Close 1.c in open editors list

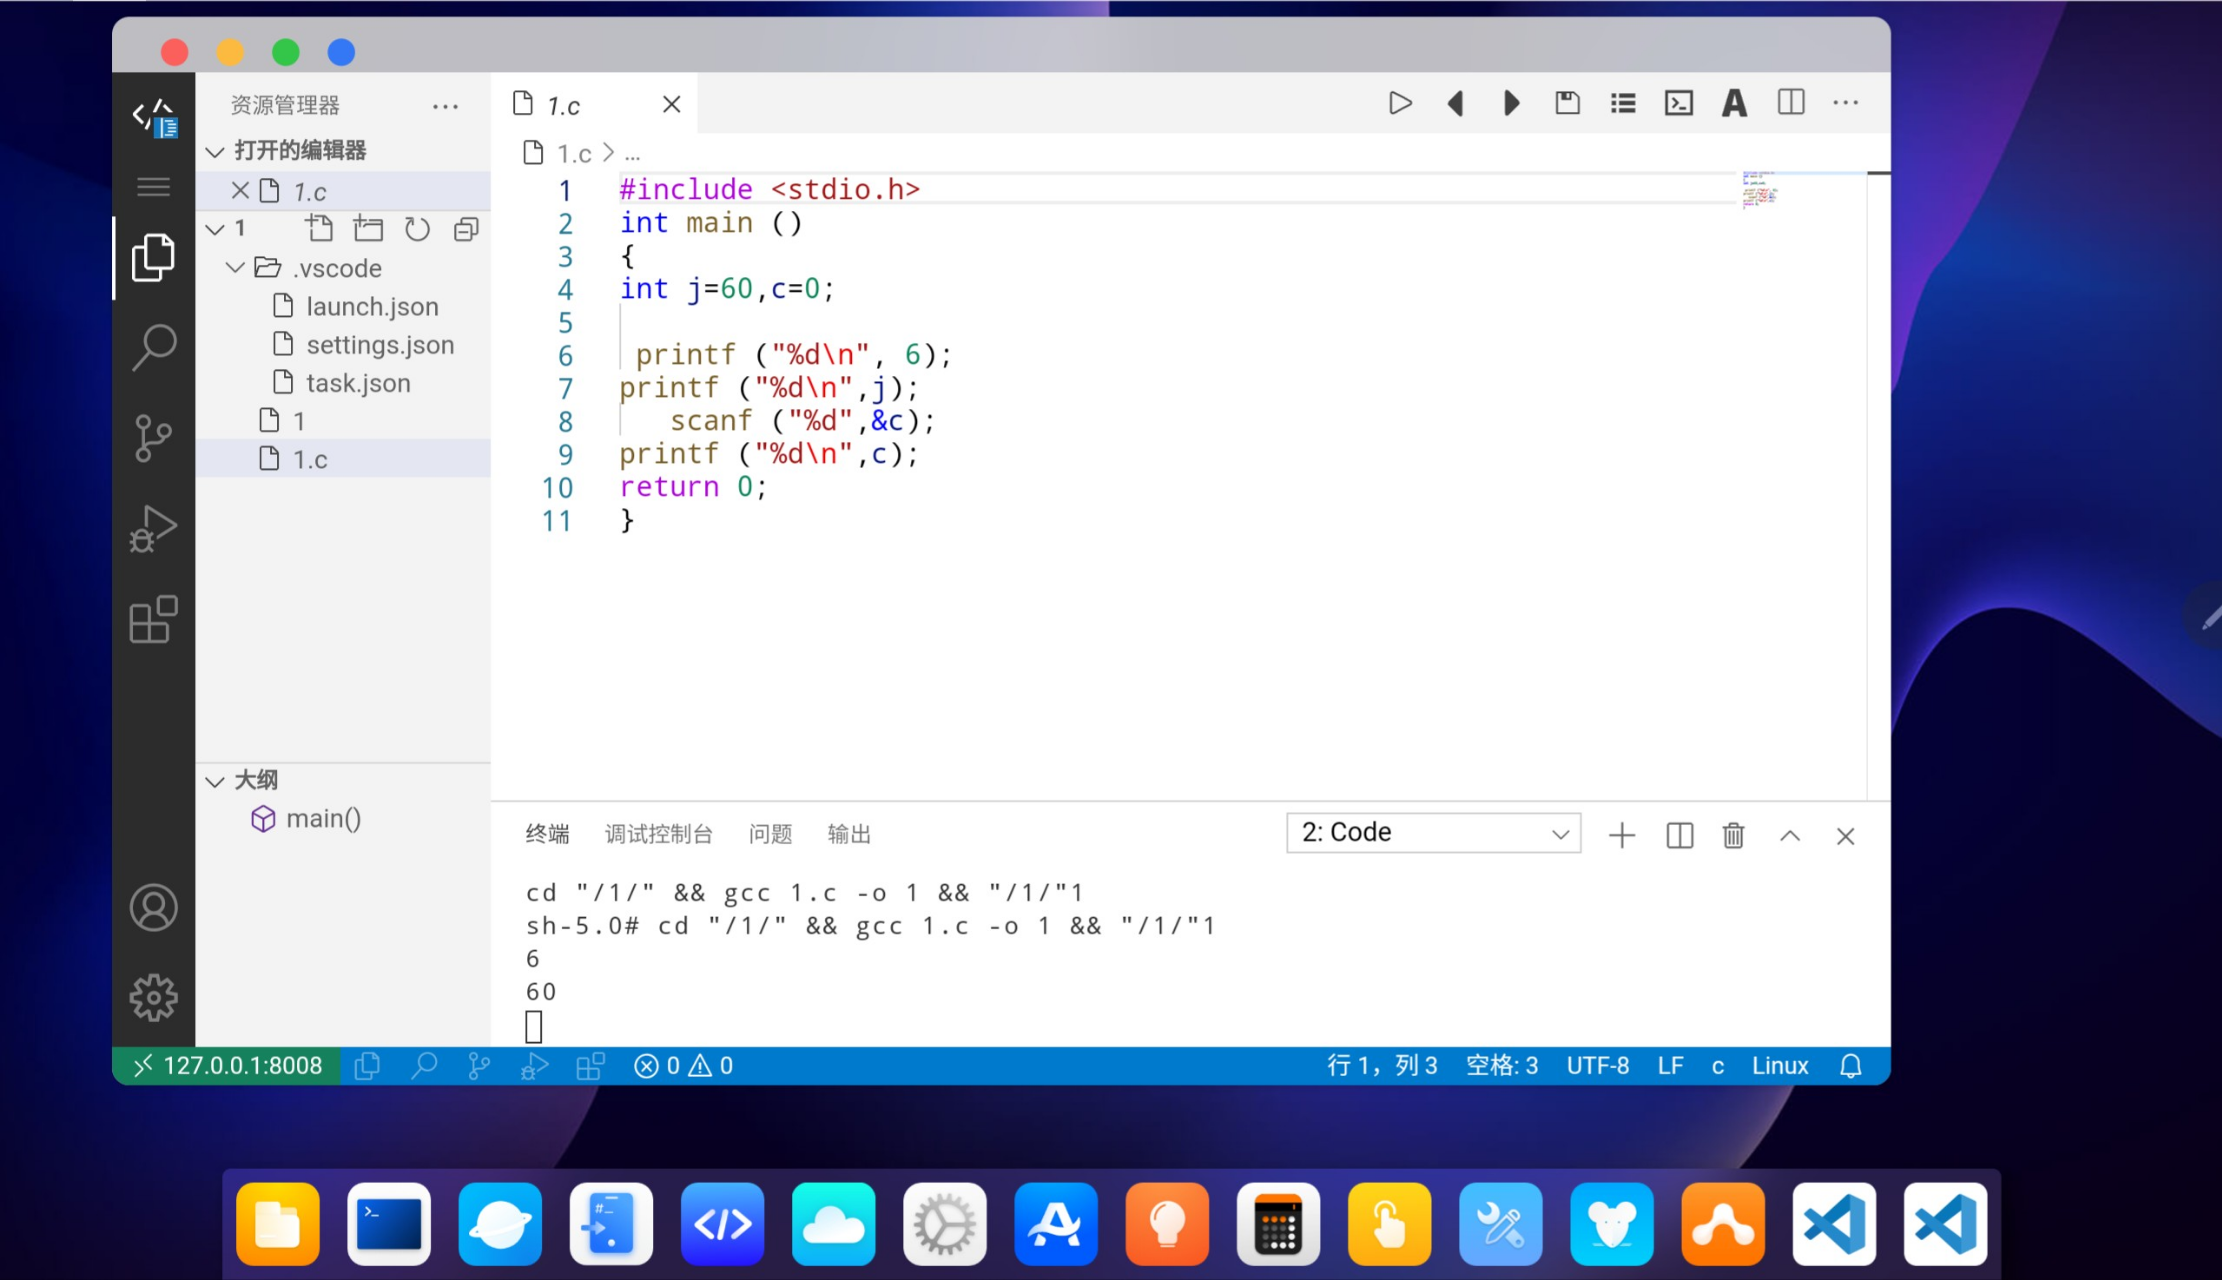(240, 190)
